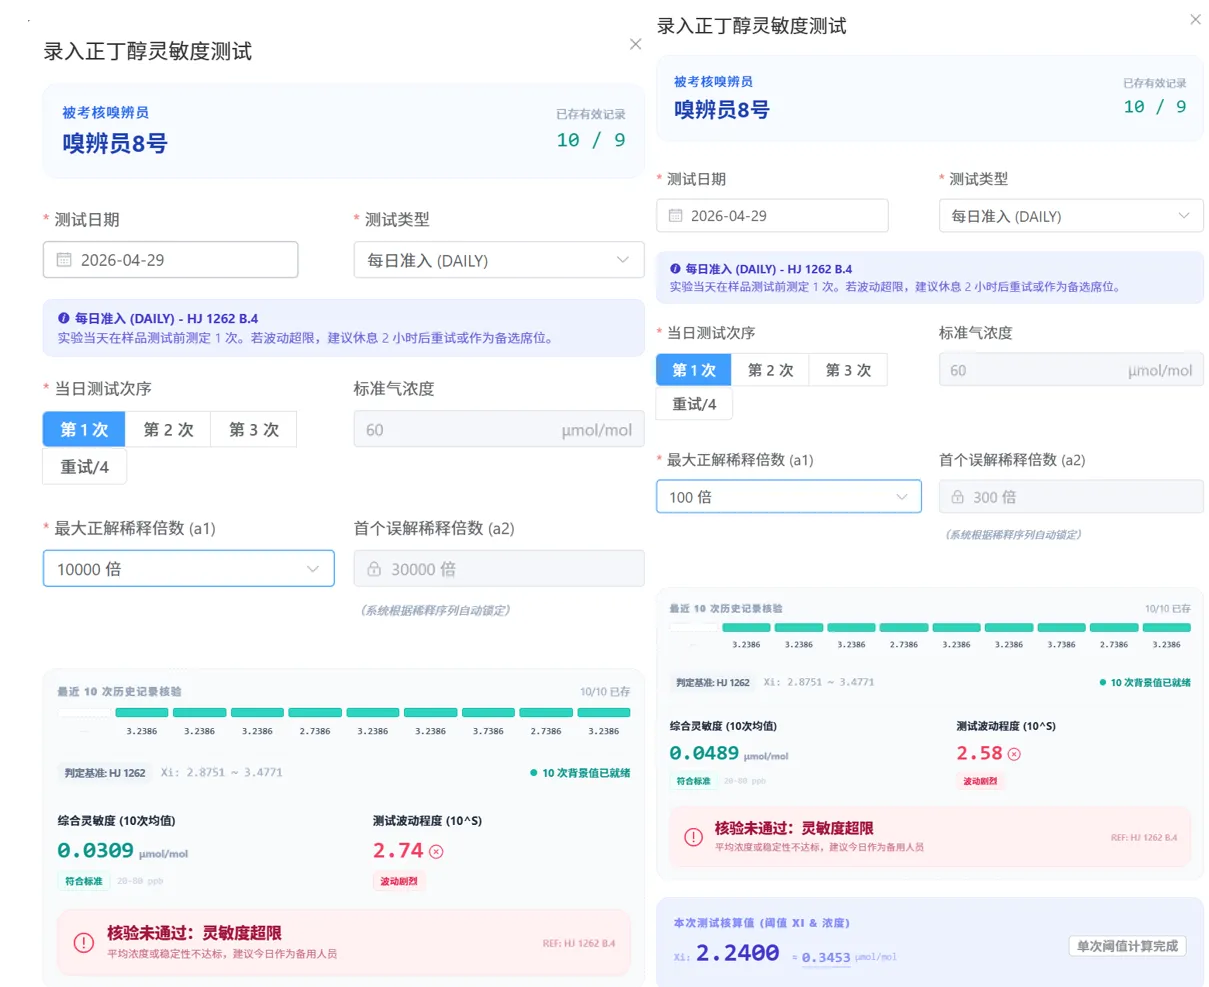Click the 2026-04-29 date field in right dialog
Viewport: 1209px width, 987px height.
pos(772,216)
